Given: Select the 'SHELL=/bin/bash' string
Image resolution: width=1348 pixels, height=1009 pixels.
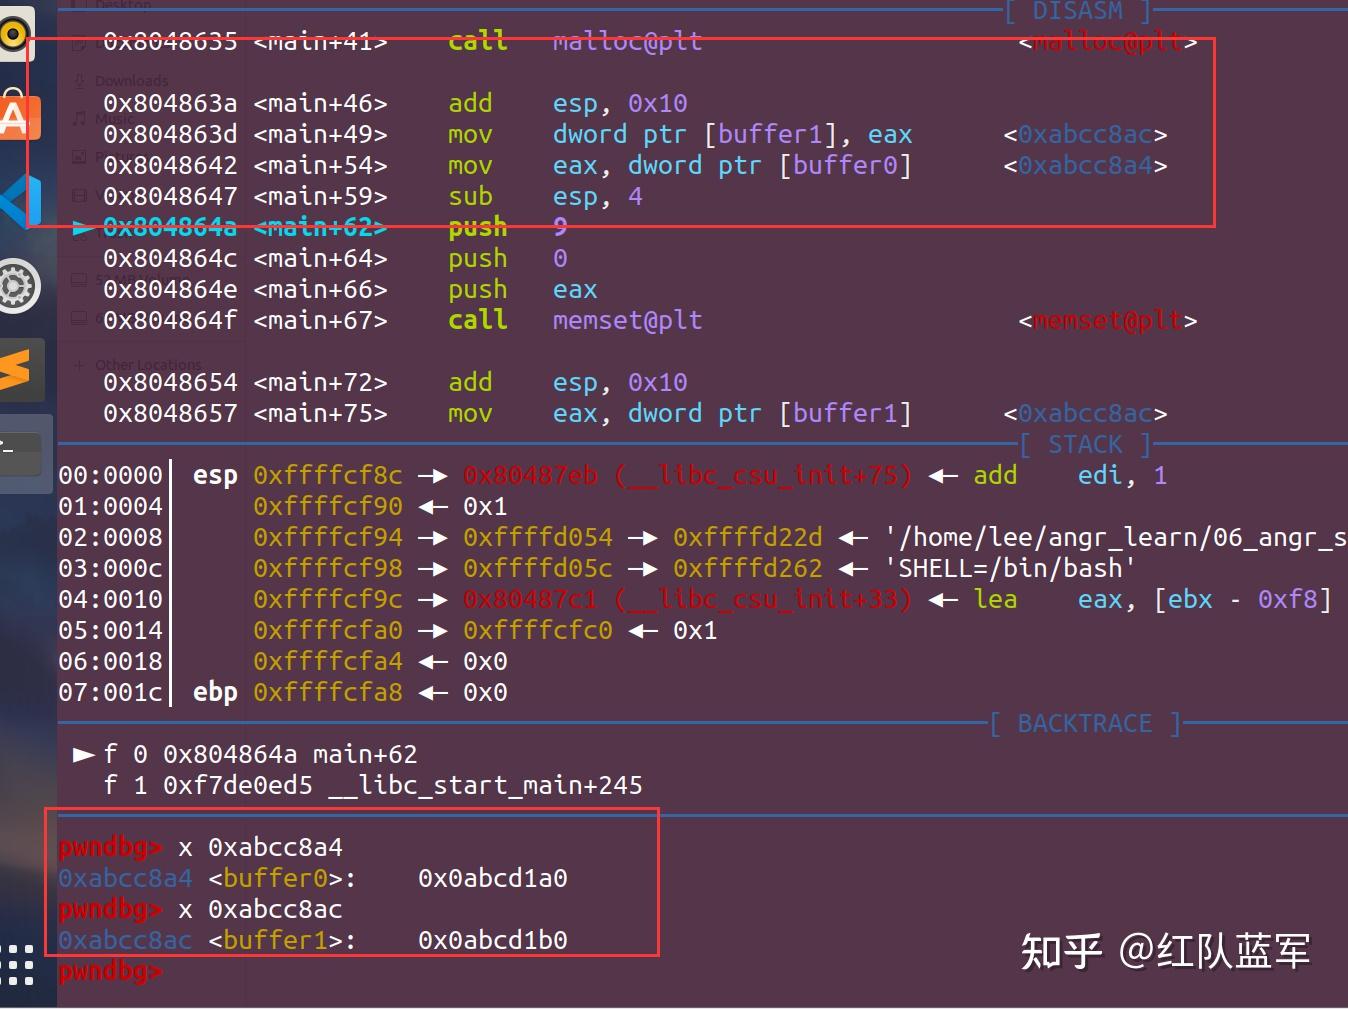Looking at the screenshot, I should pos(1010,568).
